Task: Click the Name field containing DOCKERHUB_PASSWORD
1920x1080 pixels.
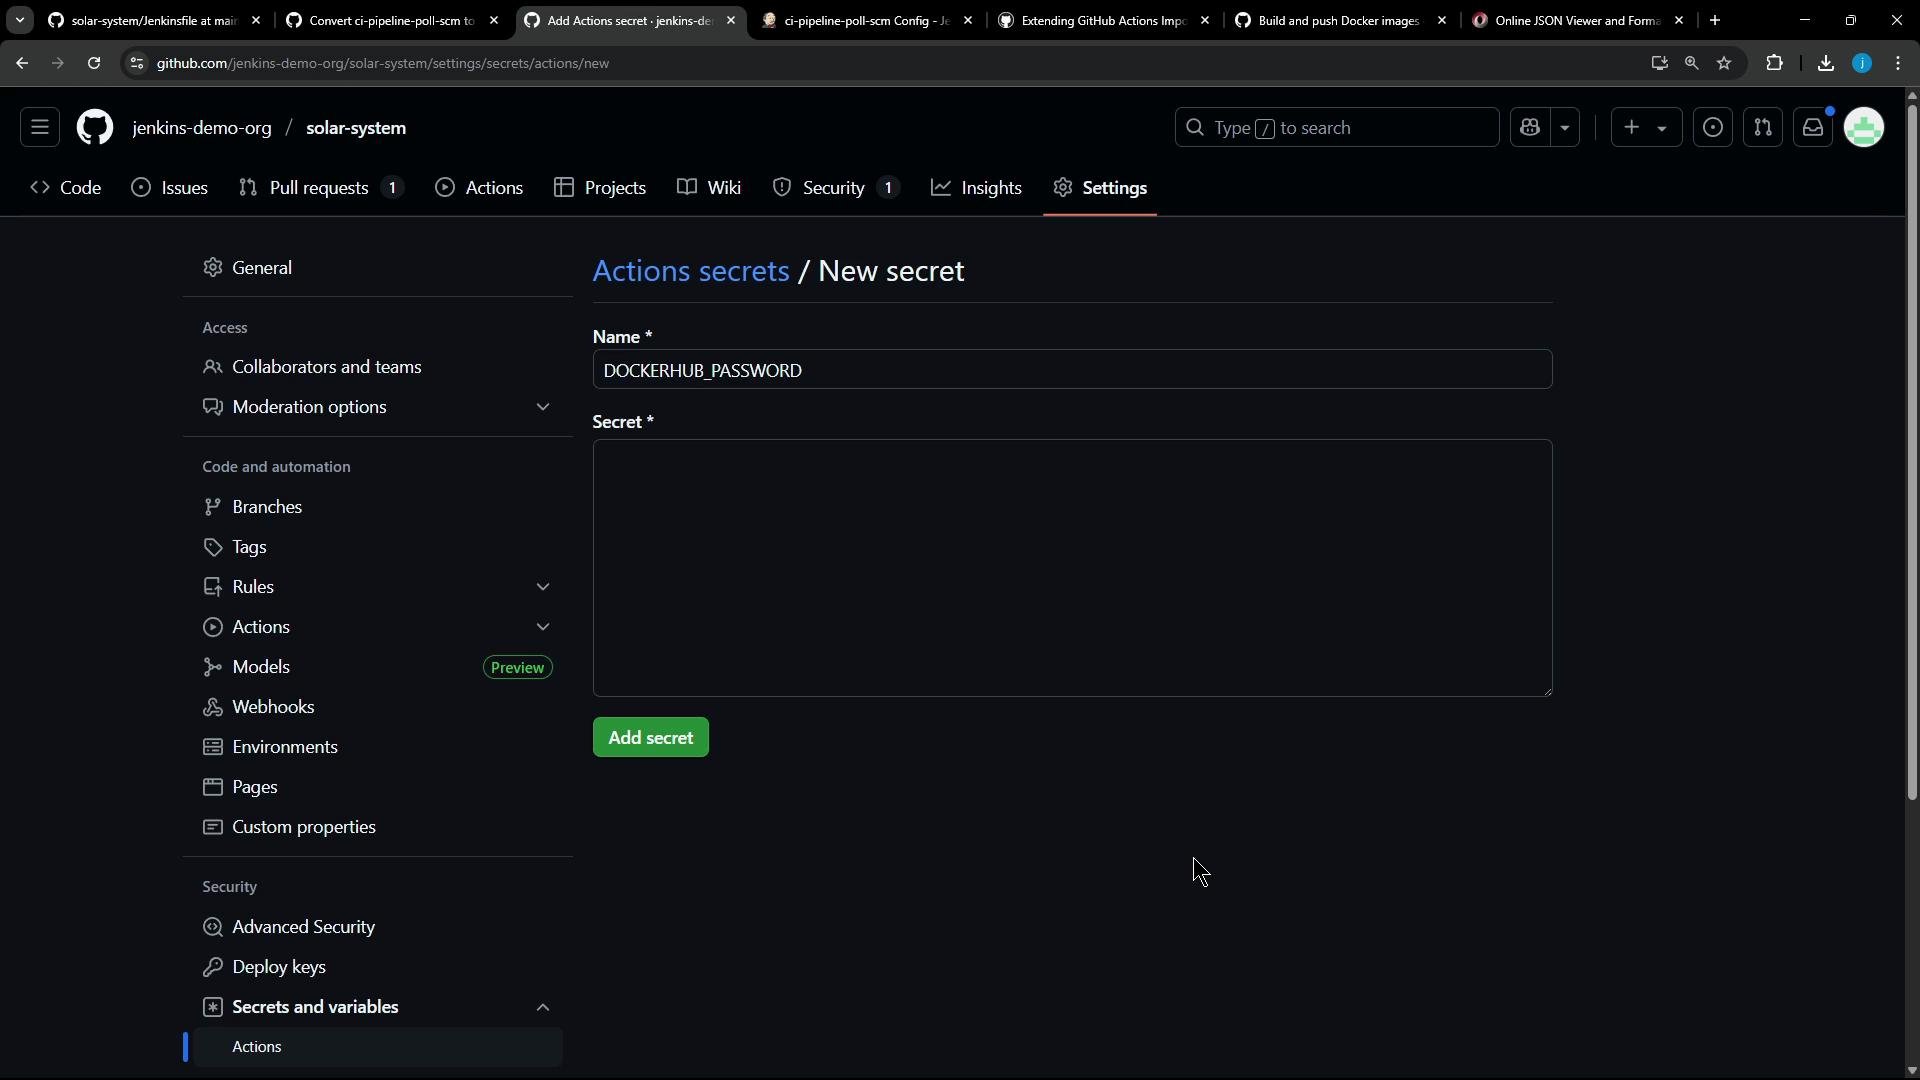Action: (x=1072, y=370)
